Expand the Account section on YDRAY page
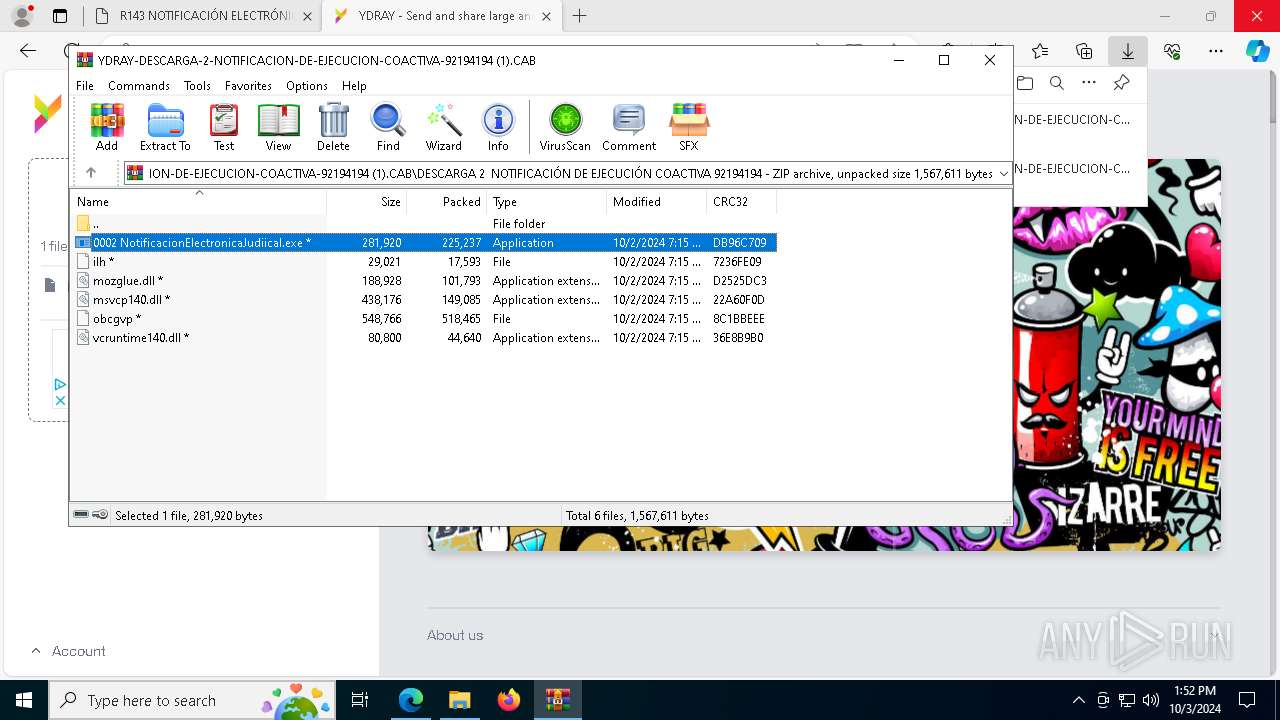 (68, 651)
